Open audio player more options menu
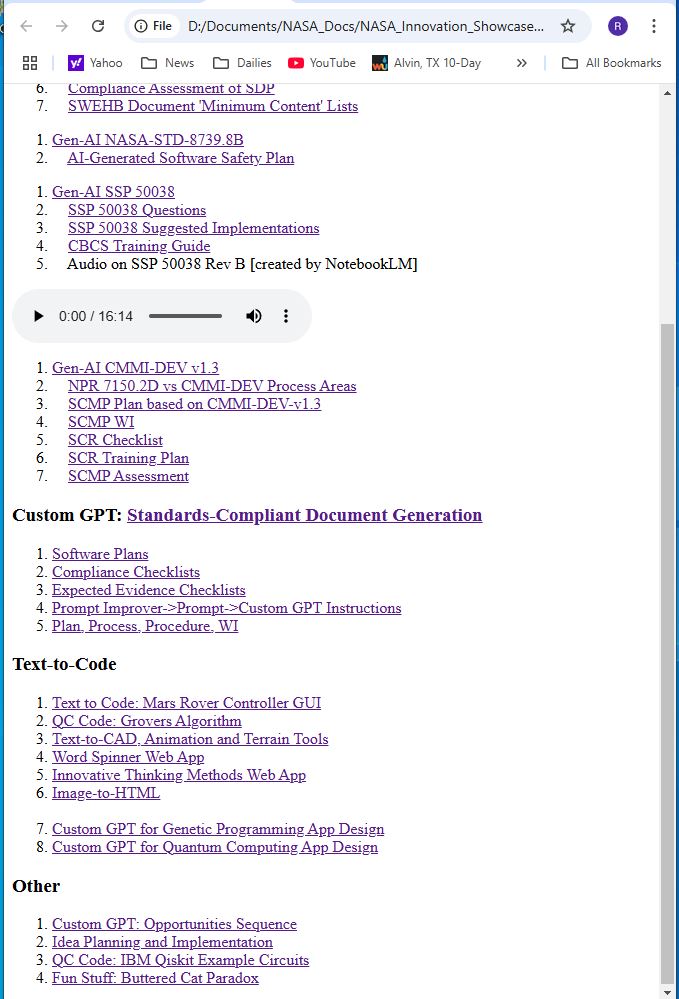This screenshot has height=999, width=679. coord(286,316)
